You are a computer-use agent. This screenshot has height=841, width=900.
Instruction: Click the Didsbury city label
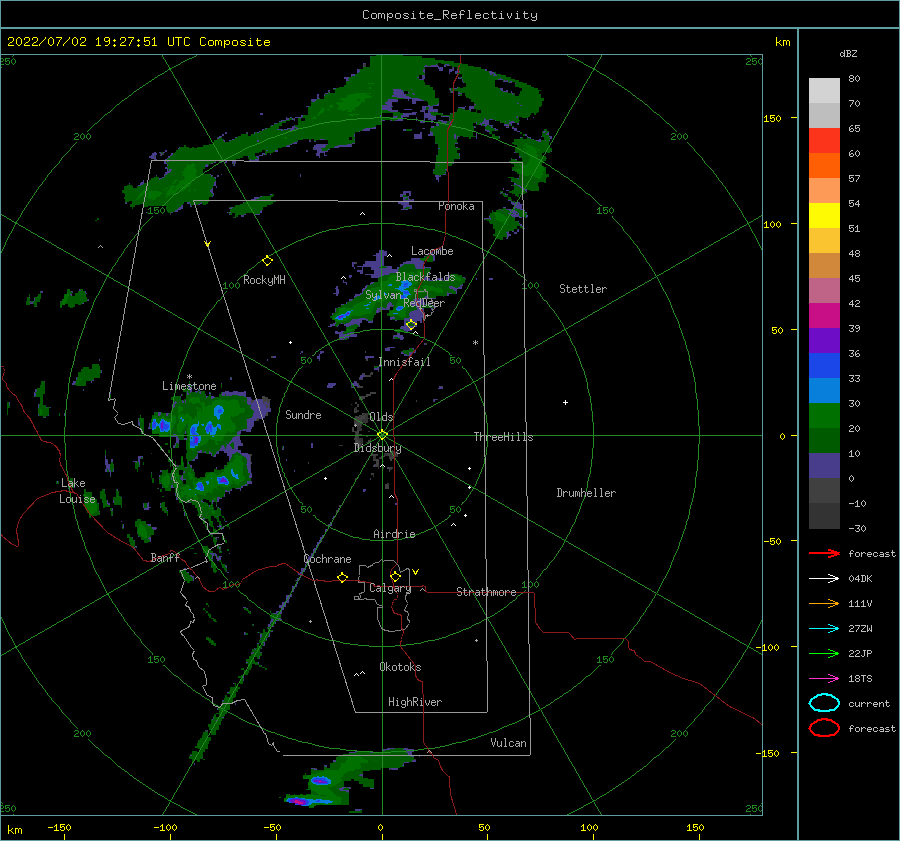[377, 448]
